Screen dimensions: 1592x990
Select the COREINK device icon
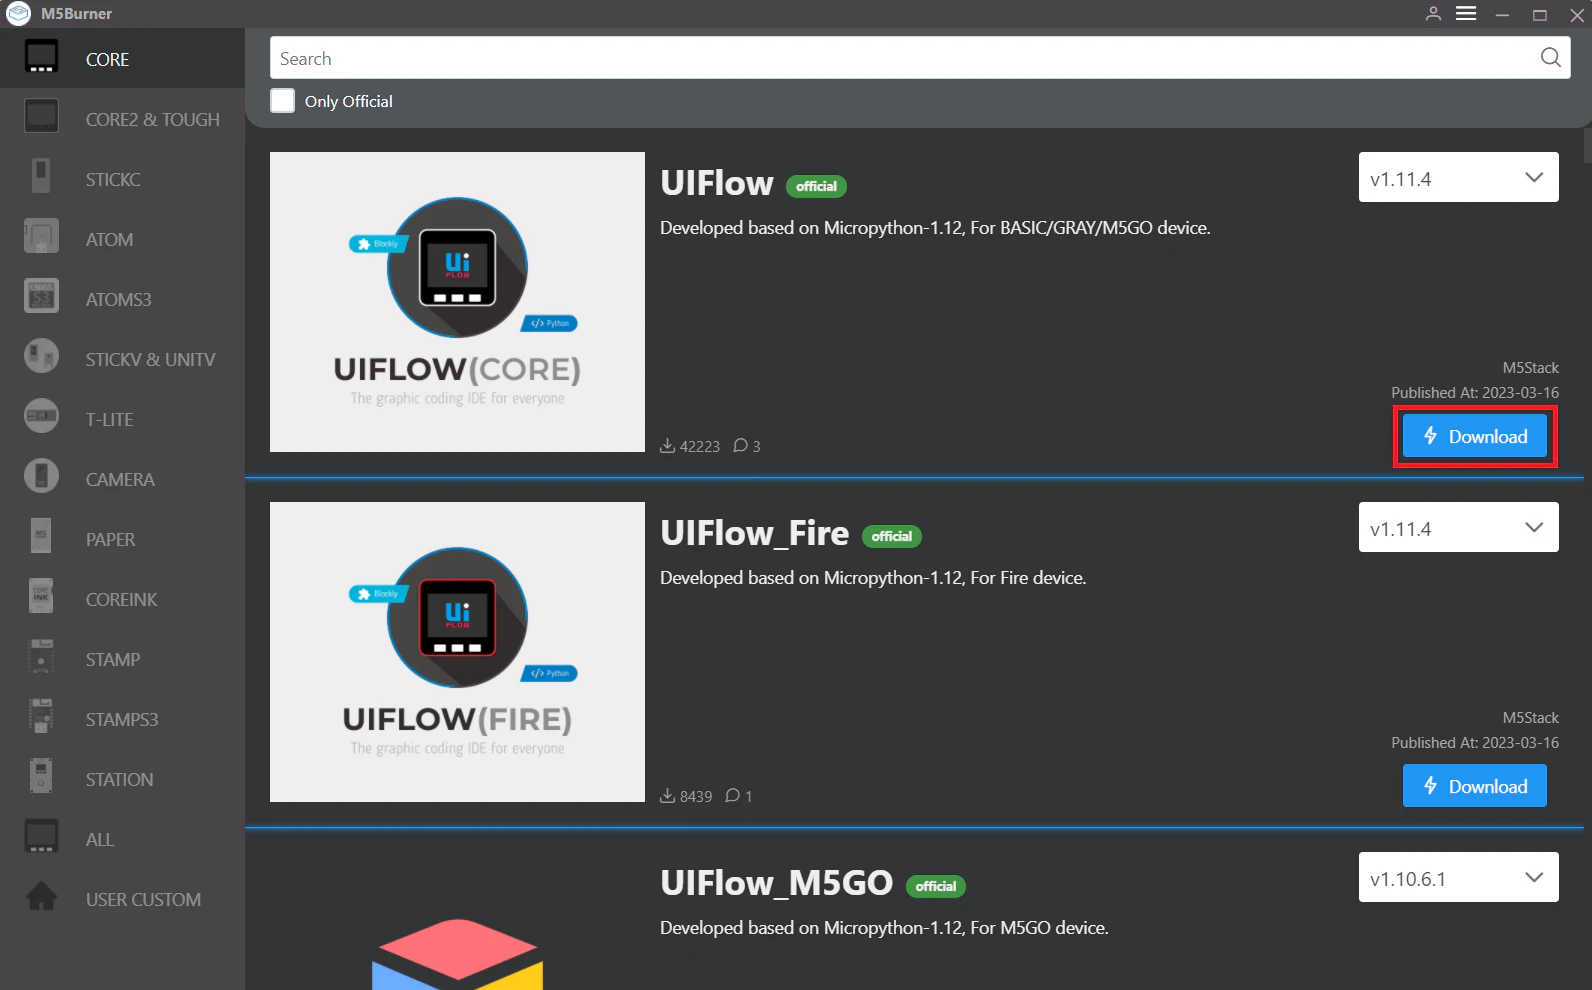click(x=41, y=597)
